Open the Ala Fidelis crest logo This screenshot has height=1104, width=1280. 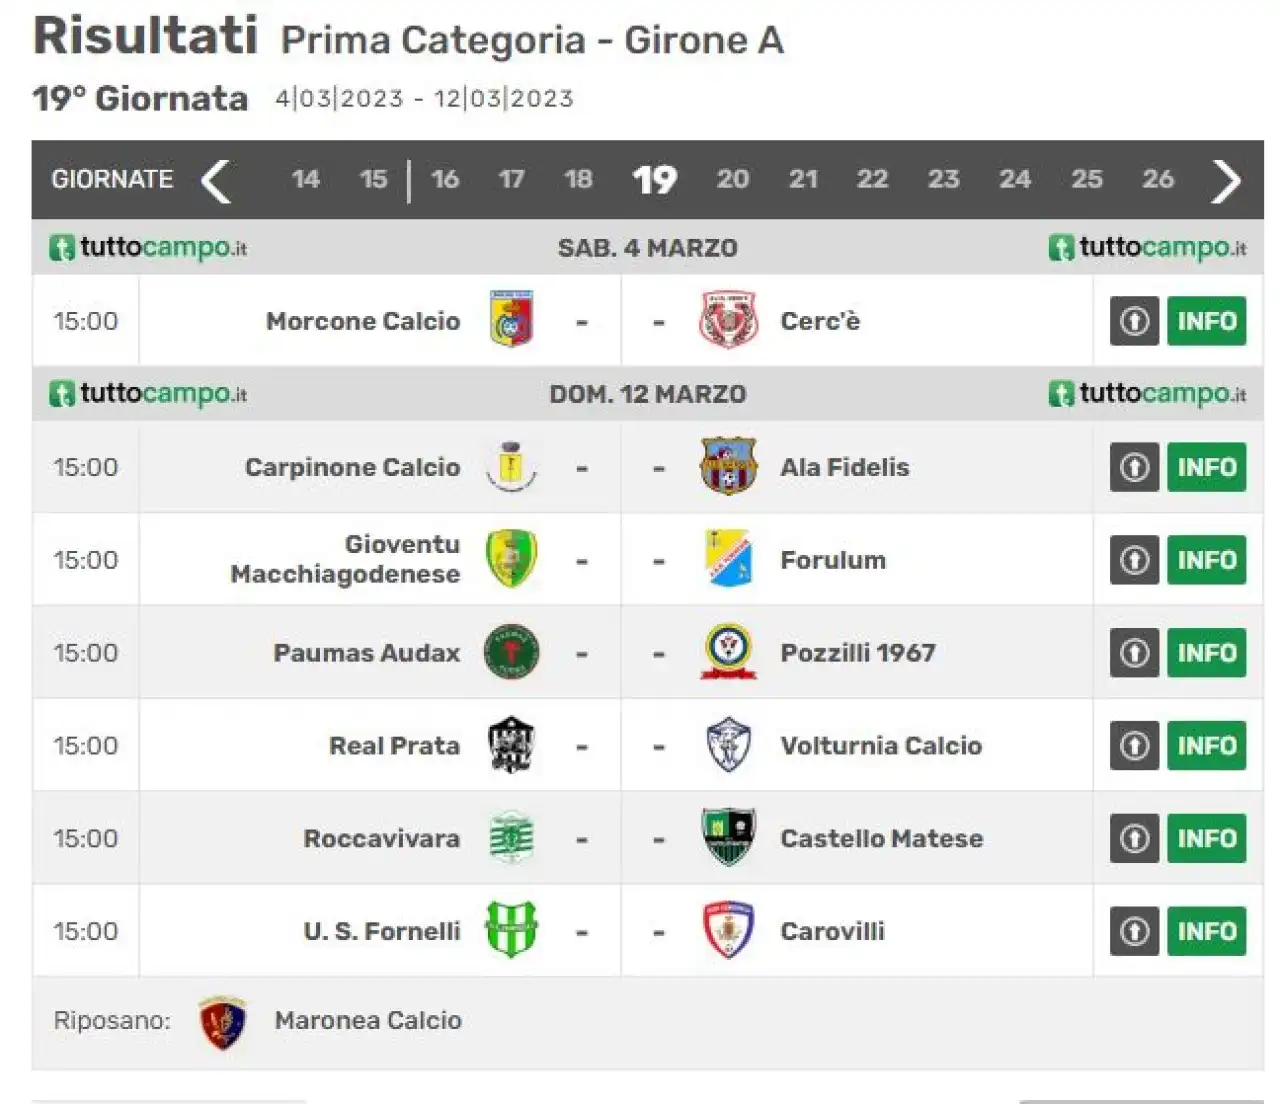pos(728,466)
